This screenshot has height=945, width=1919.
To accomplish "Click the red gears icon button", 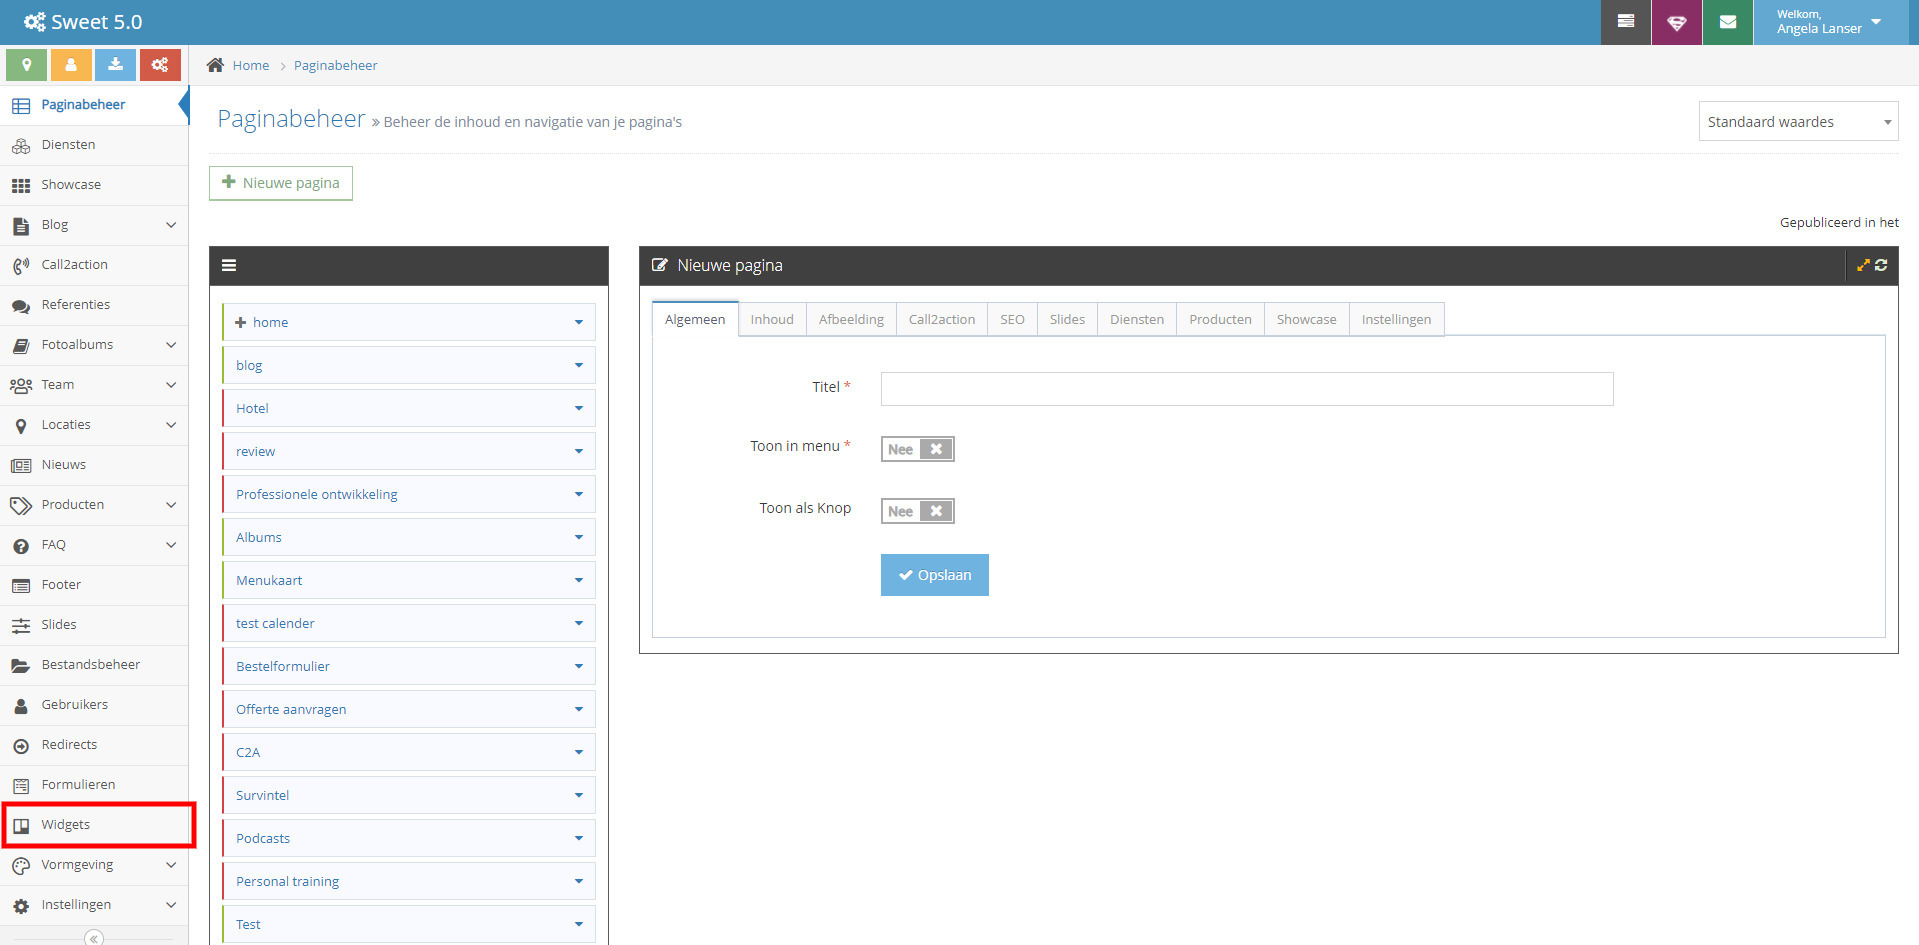I will coord(160,65).
